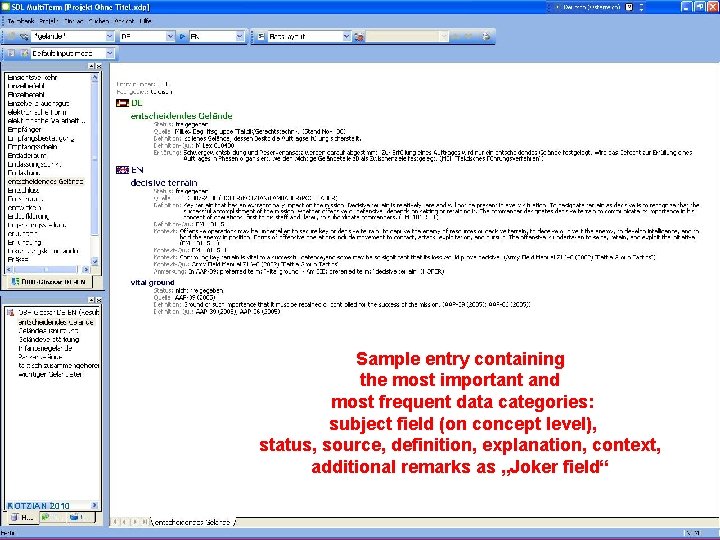Click the chevron arrow at the hitlist bottom

click(x=95, y=505)
